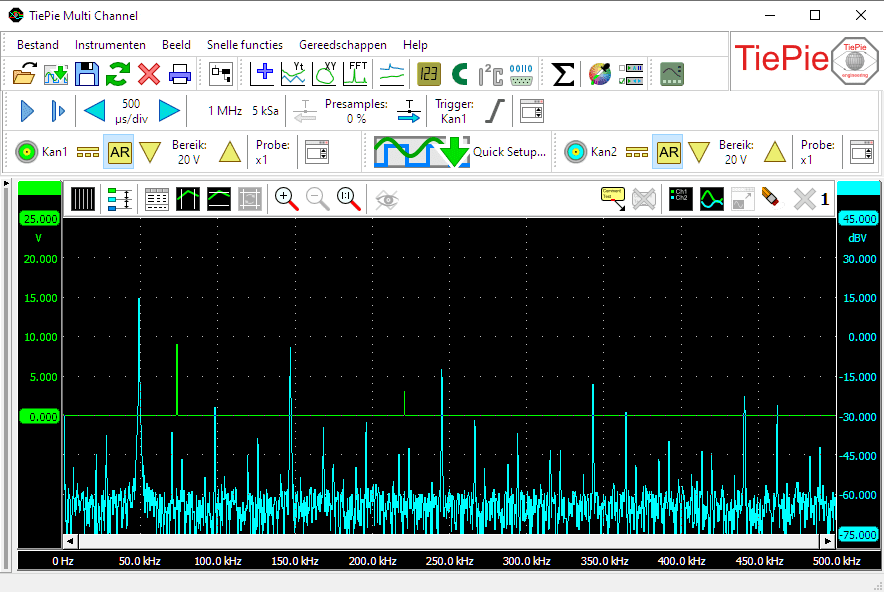Open the Snelle functies menu
This screenshot has height=592, width=884.
pyautogui.click(x=244, y=45)
